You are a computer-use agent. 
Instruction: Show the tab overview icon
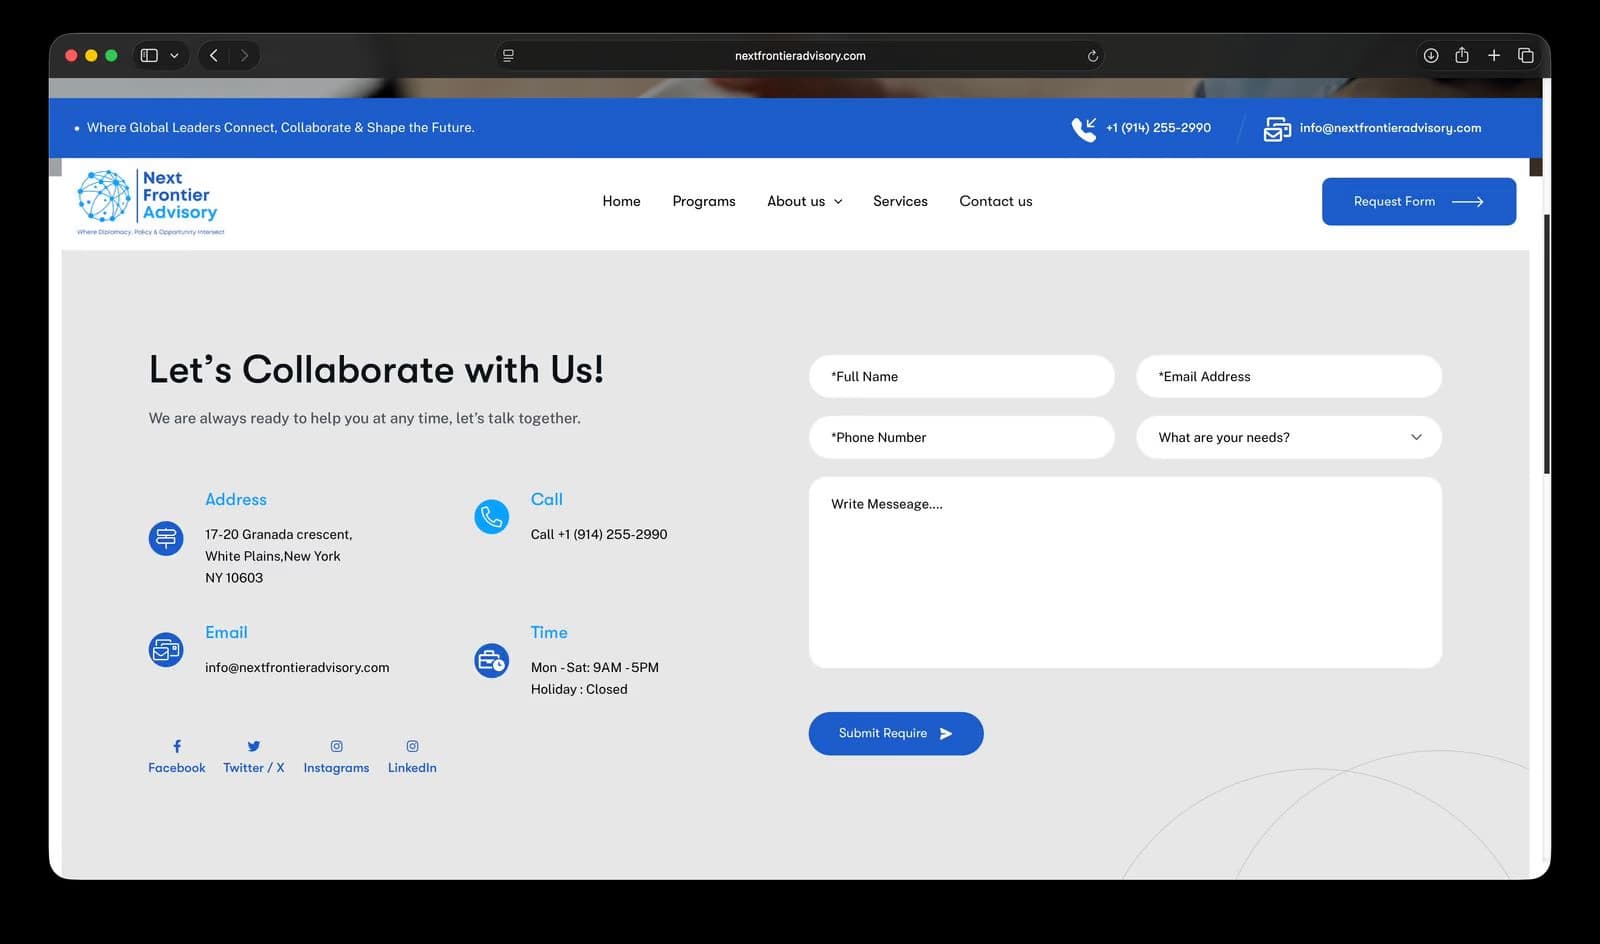point(1526,56)
